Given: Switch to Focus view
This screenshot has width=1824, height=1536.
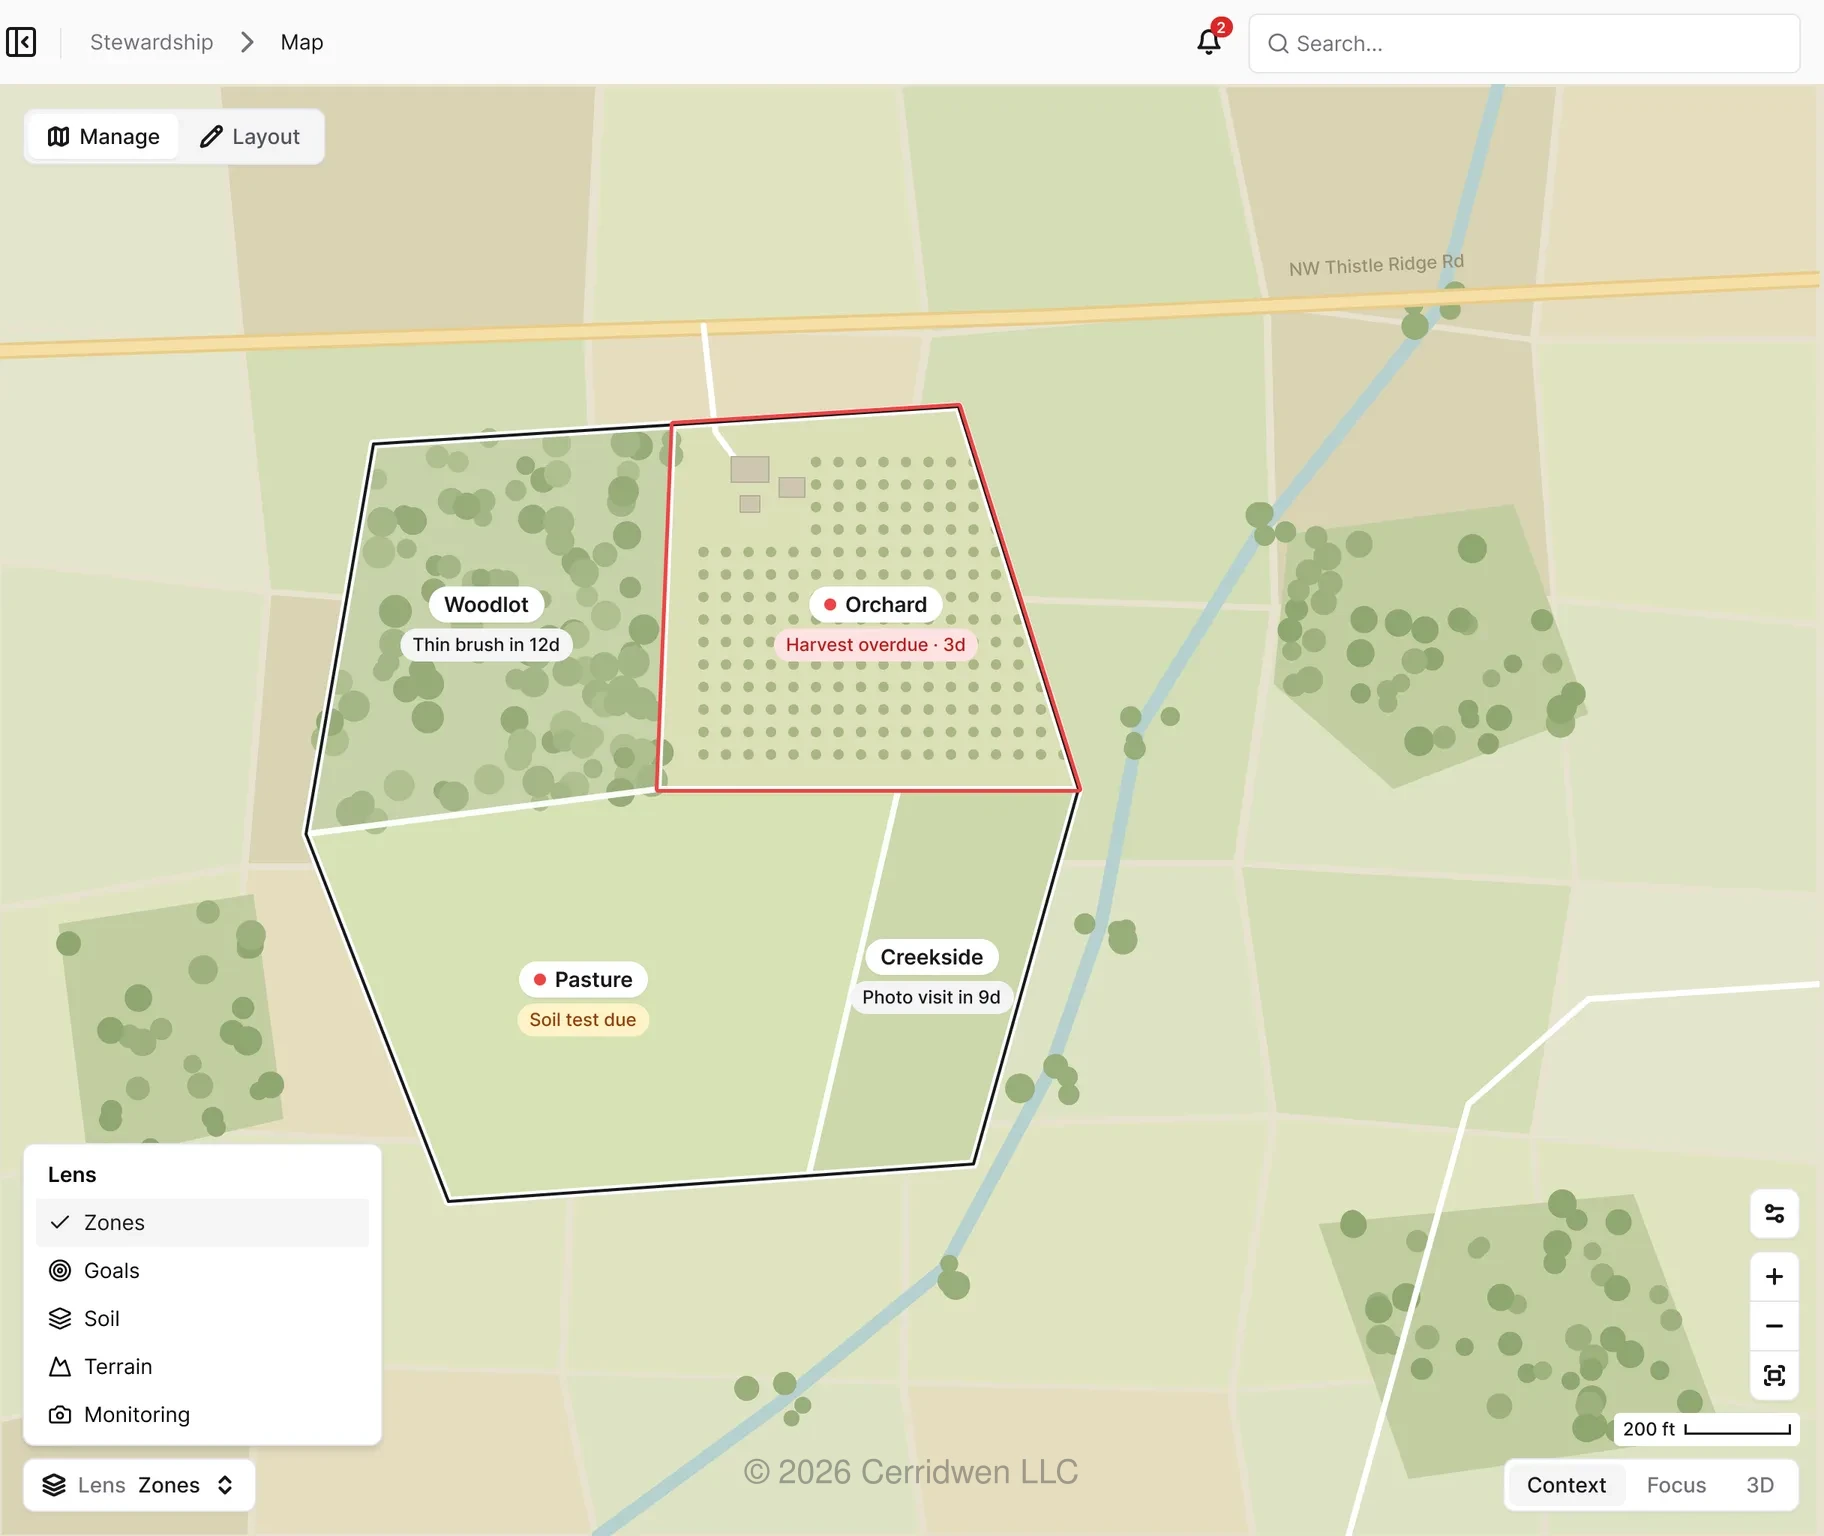Looking at the screenshot, I should pyautogui.click(x=1676, y=1485).
